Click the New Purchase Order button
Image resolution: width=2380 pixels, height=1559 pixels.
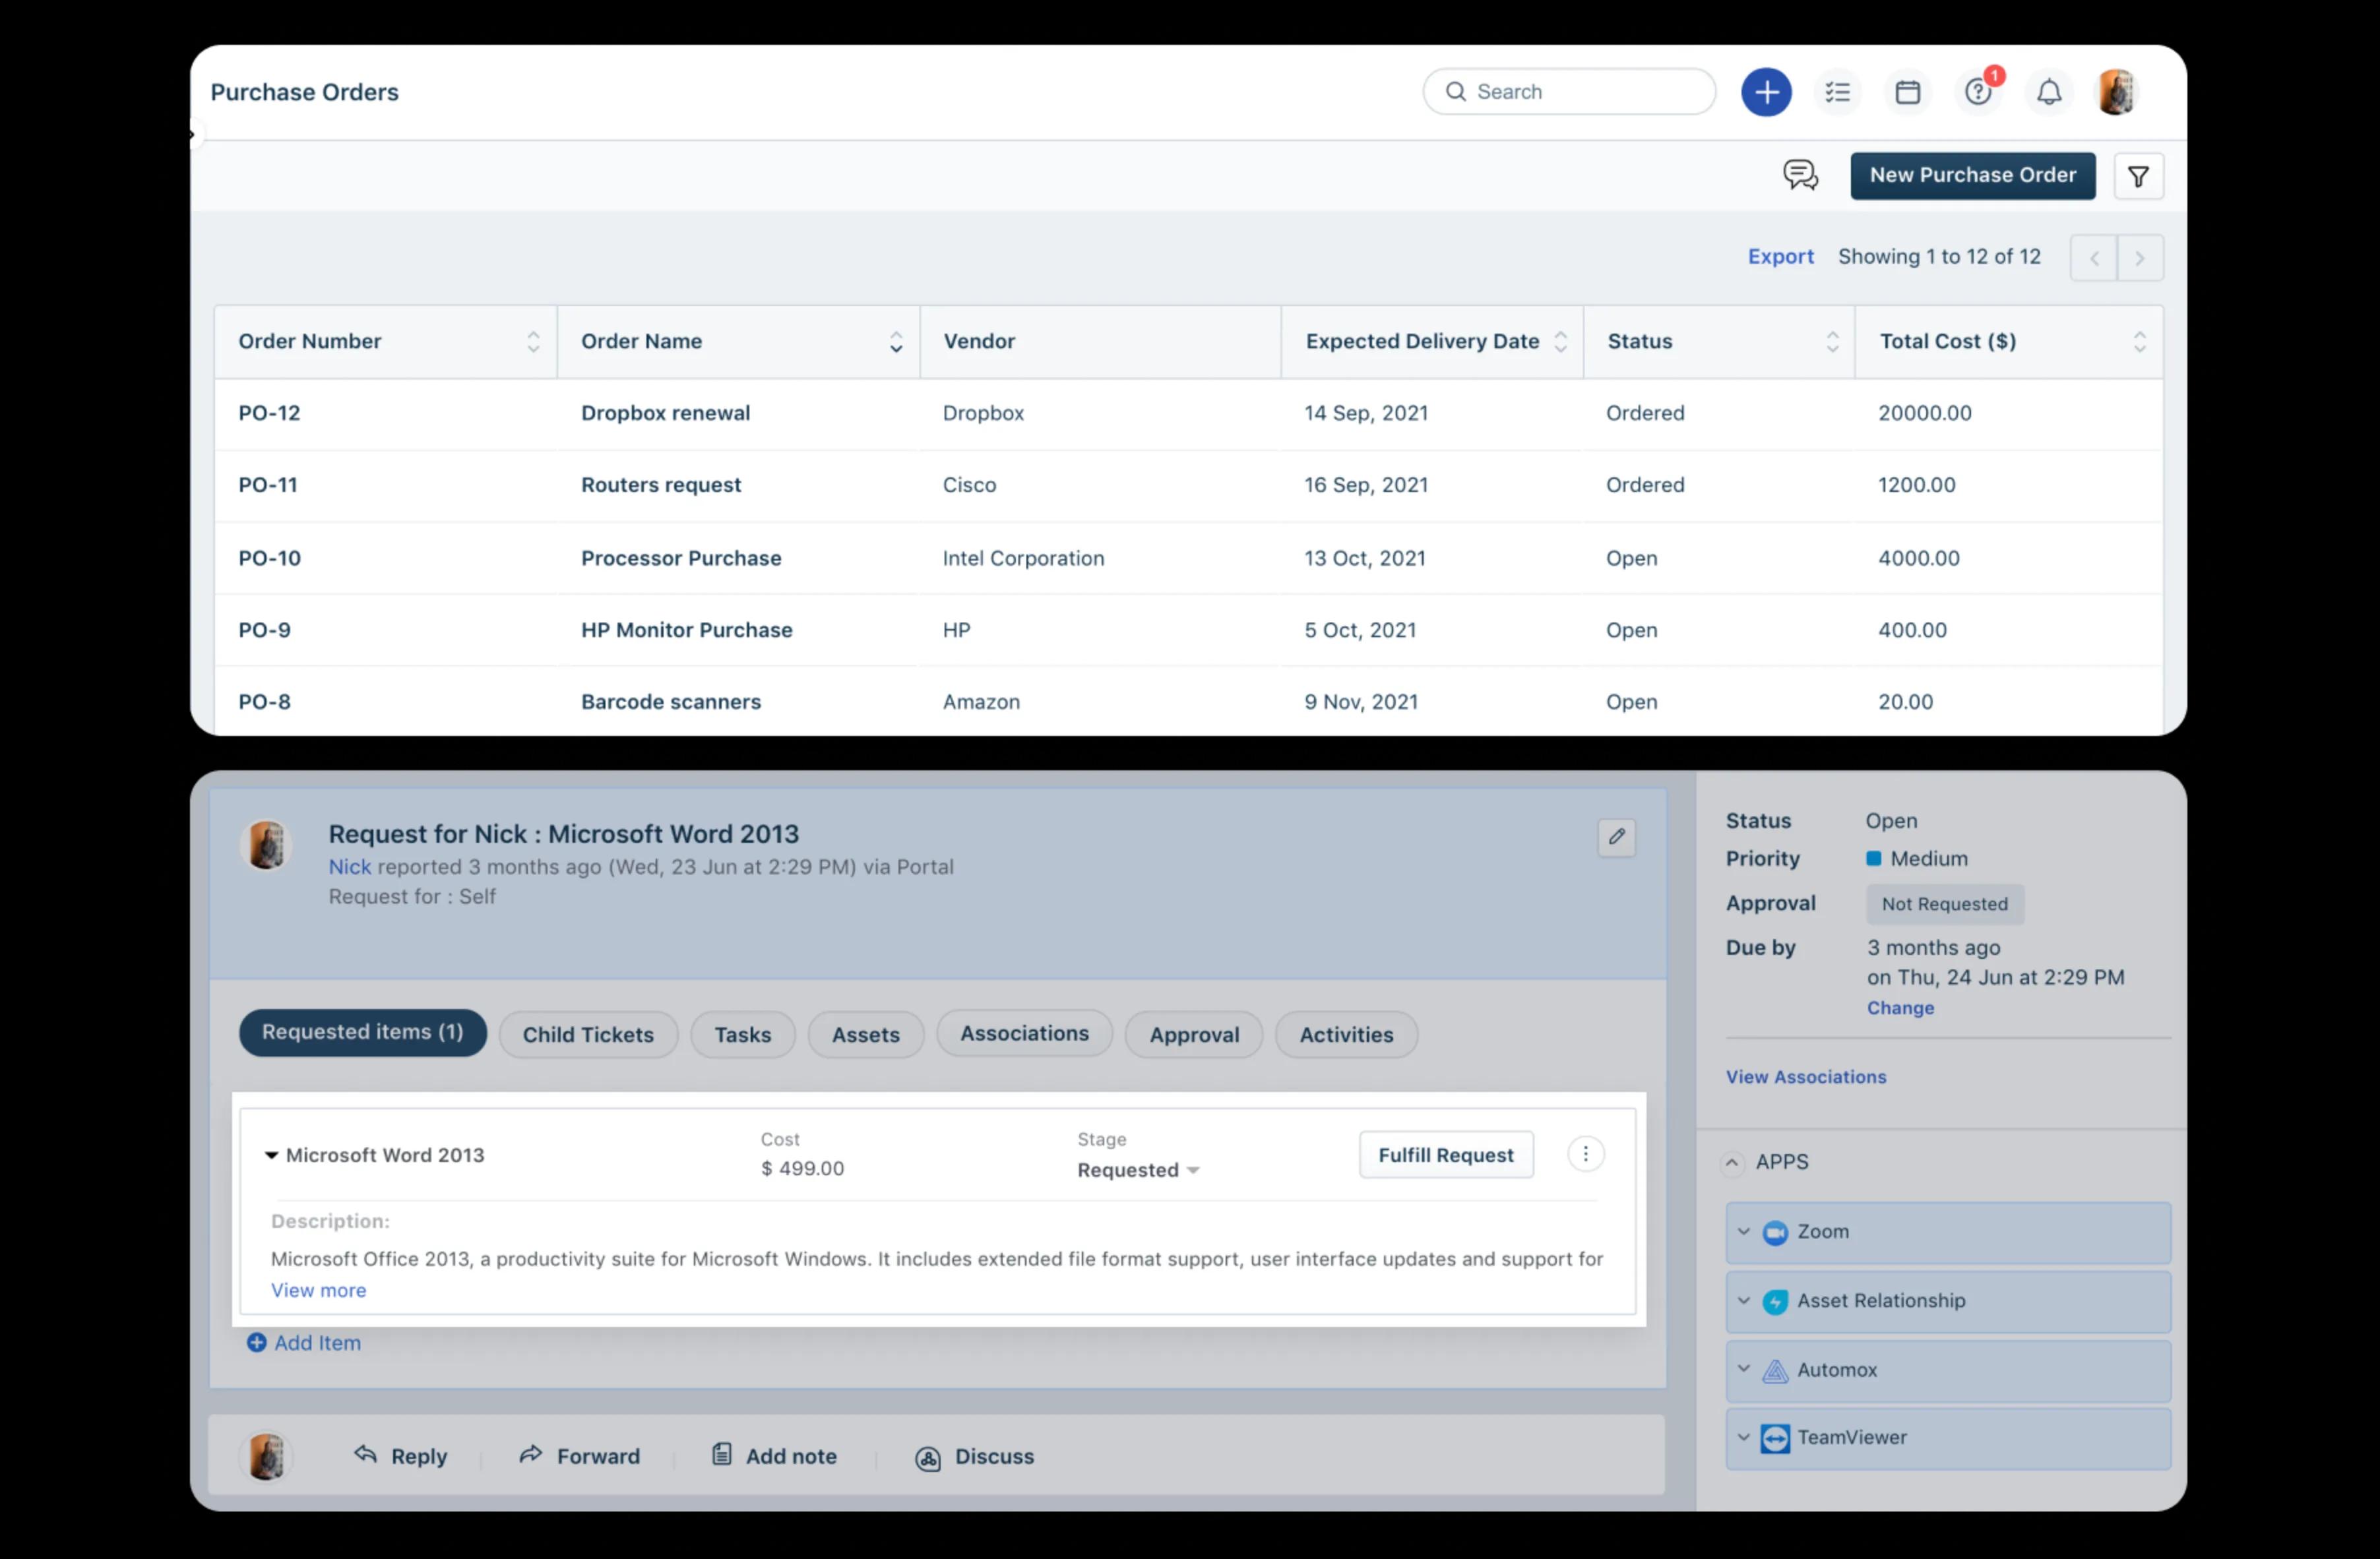click(x=1972, y=175)
